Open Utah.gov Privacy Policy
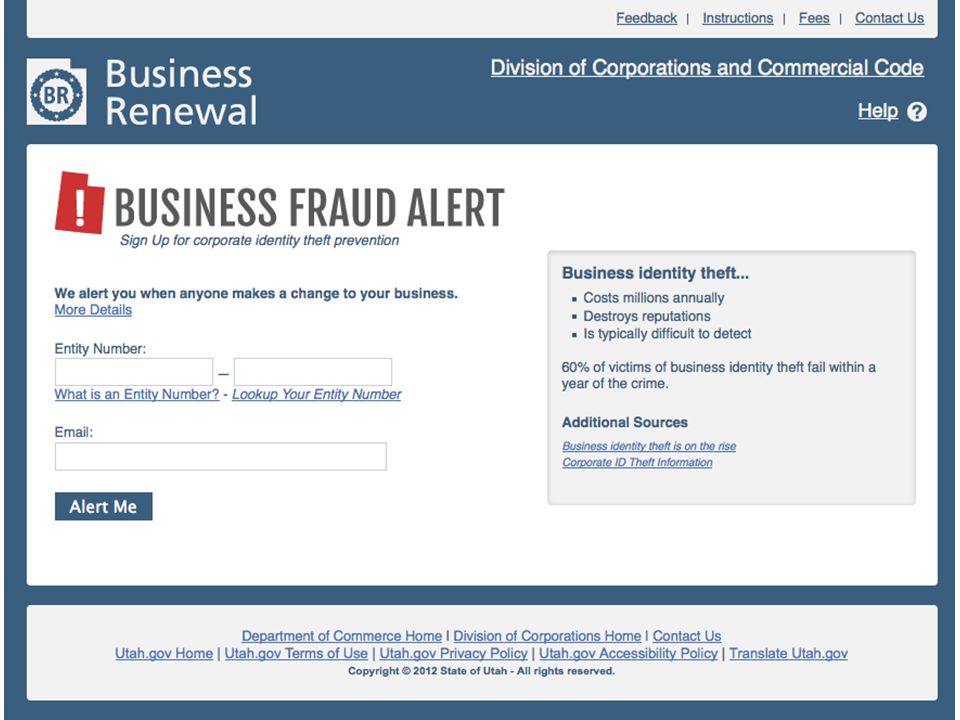960x720 pixels. click(453, 653)
